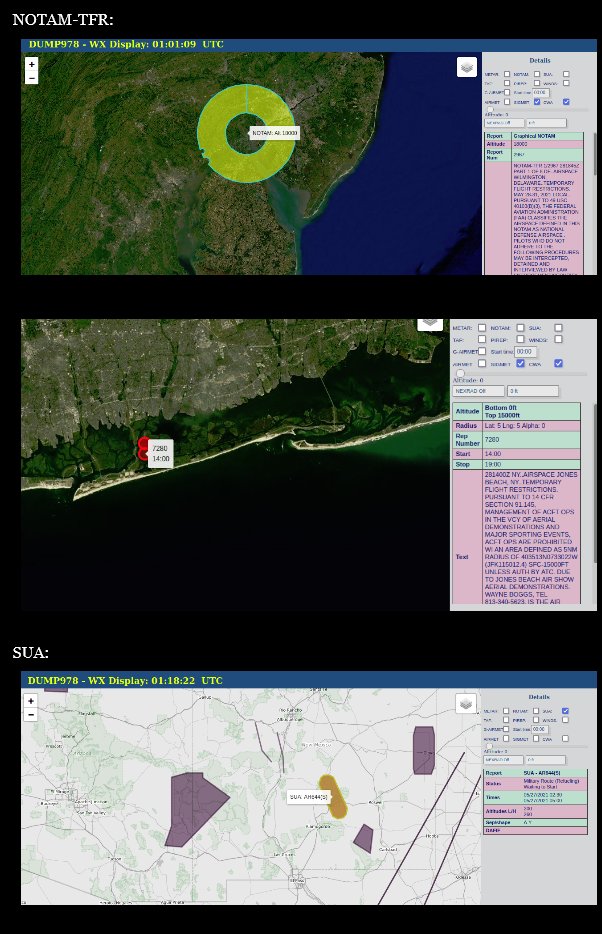This screenshot has height=934, width=602.
Task: Open layers selector on the SUA map
Action: point(466,703)
